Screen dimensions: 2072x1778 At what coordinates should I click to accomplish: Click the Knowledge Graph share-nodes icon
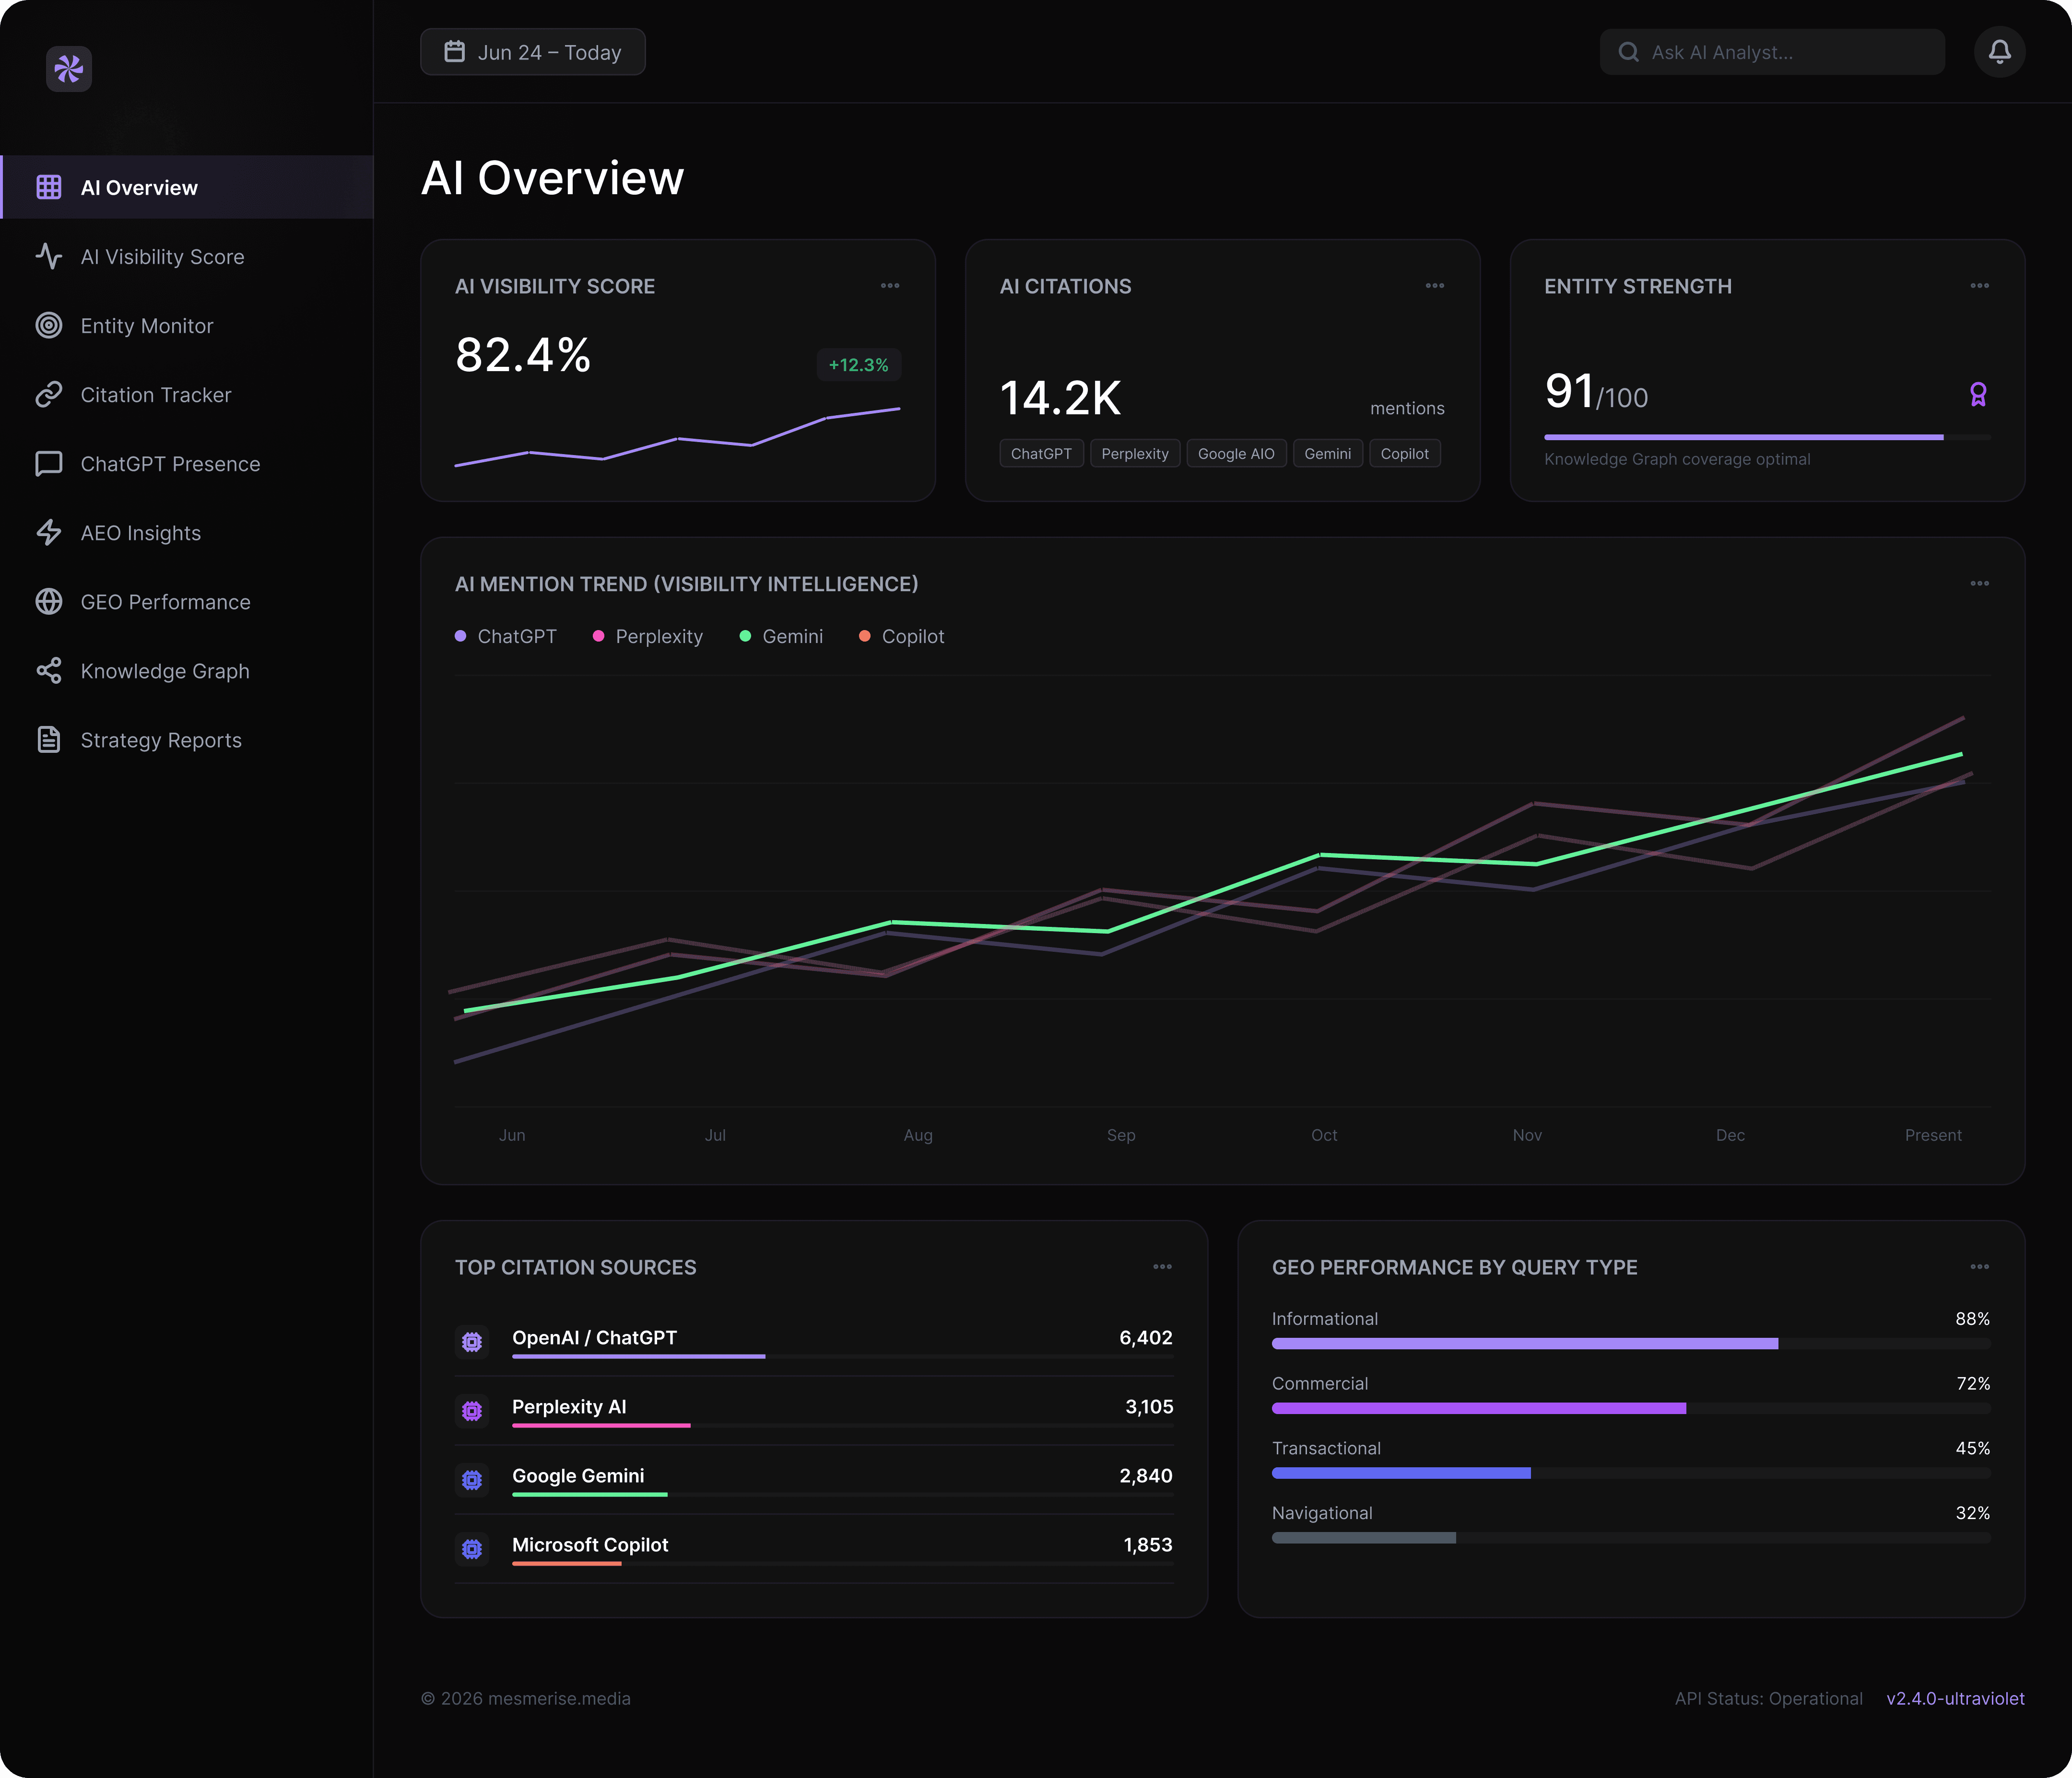[x=49, y=670]
